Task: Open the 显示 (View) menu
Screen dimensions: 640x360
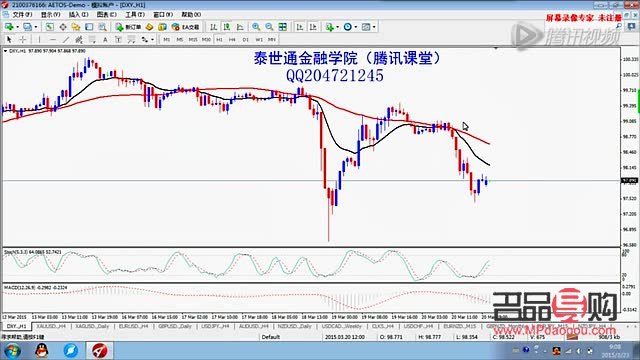Action: pyautogui.click(x=50, y=15)
